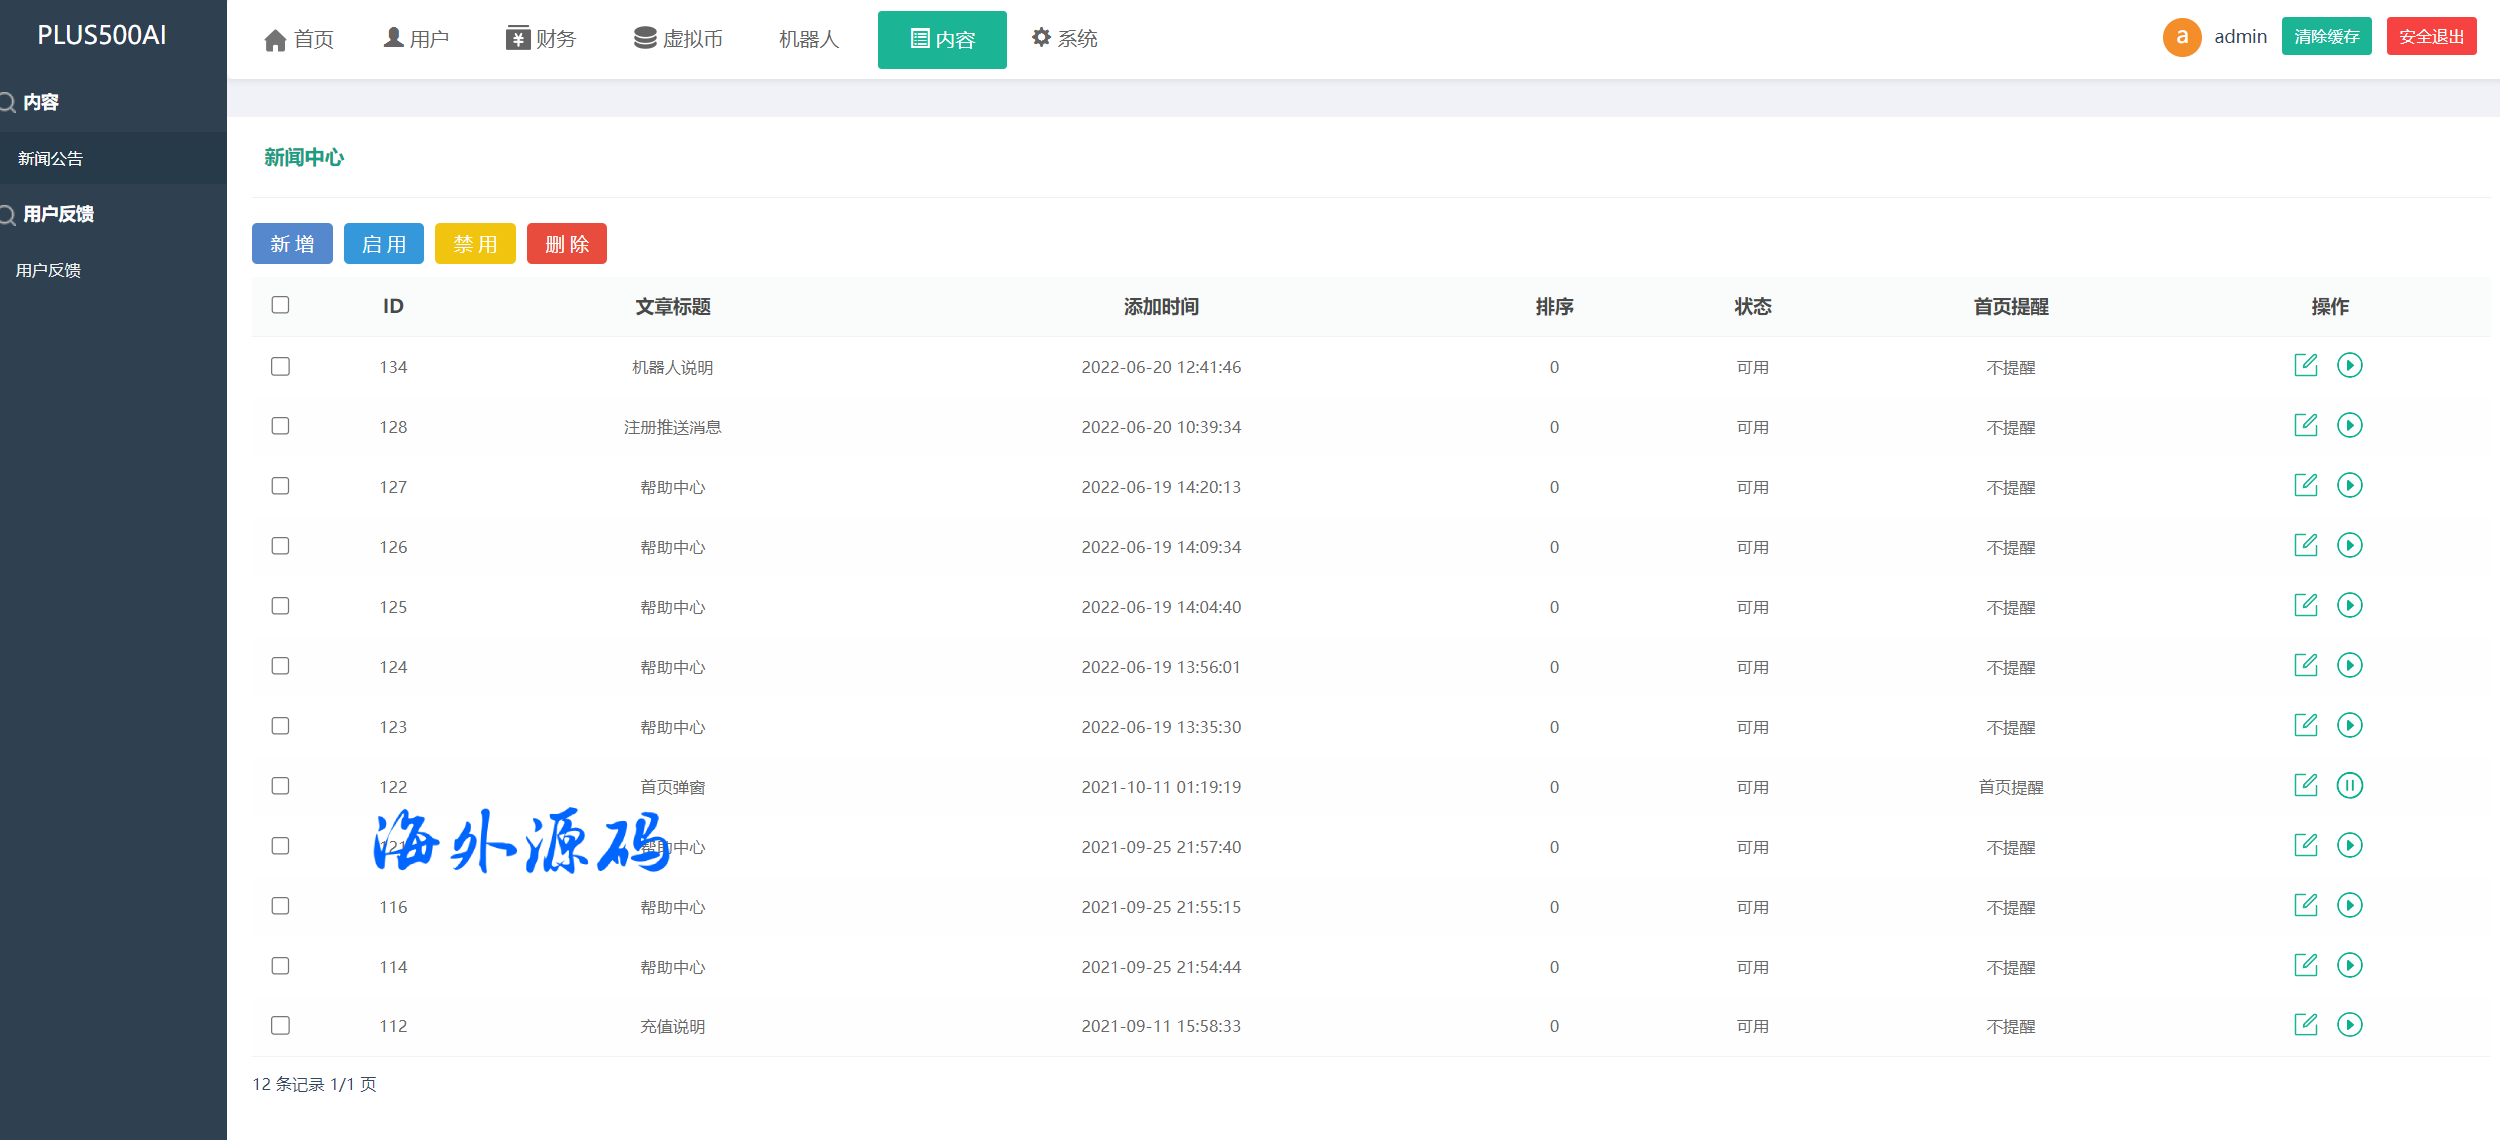Click play icon for article 125

tap(2349, 605)
